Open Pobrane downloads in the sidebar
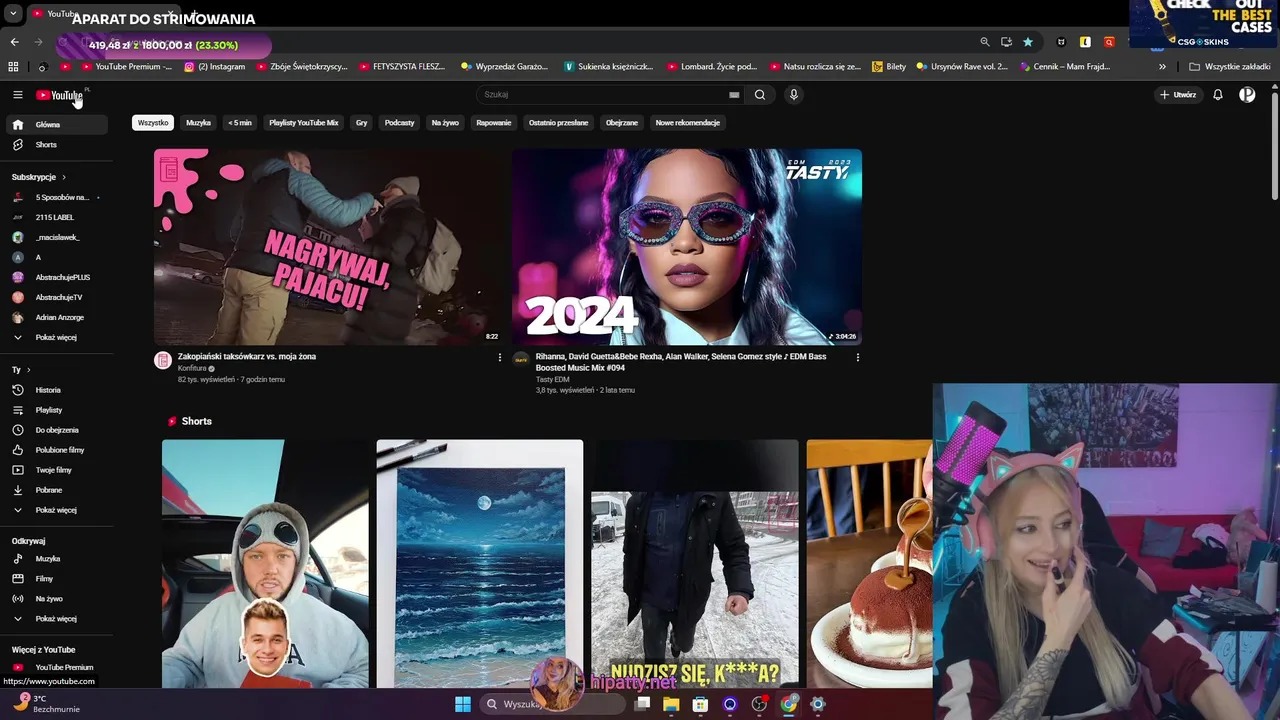This screenshot has height=720, width=1280. tap(55, 490)
